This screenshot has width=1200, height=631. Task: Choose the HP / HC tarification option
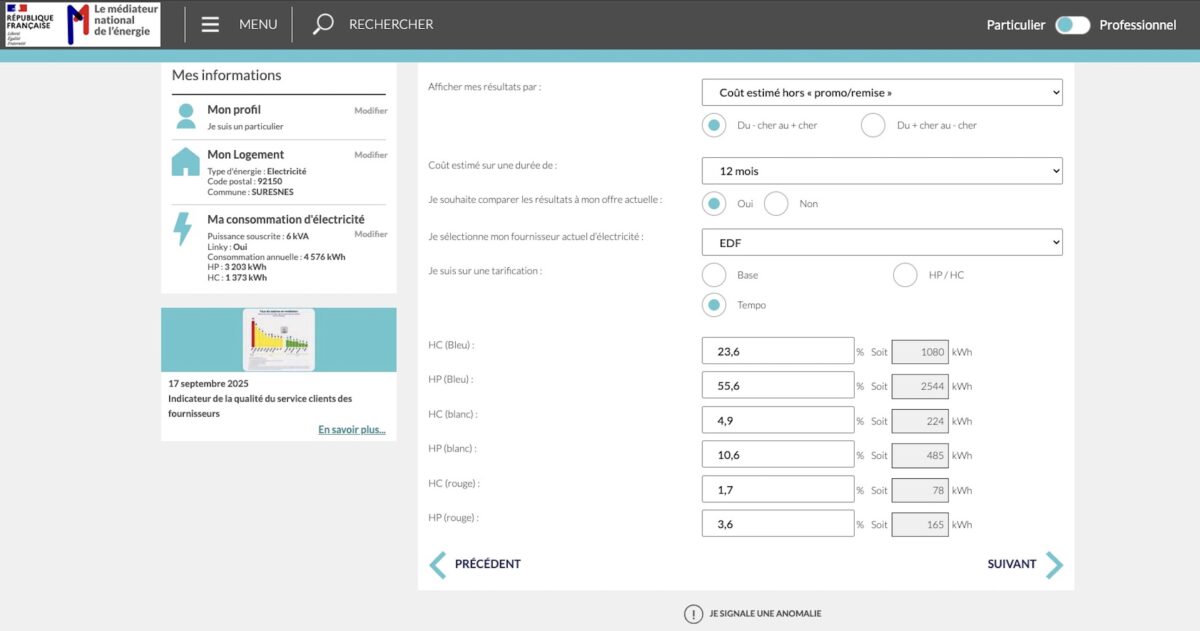(x=905, y=275)
